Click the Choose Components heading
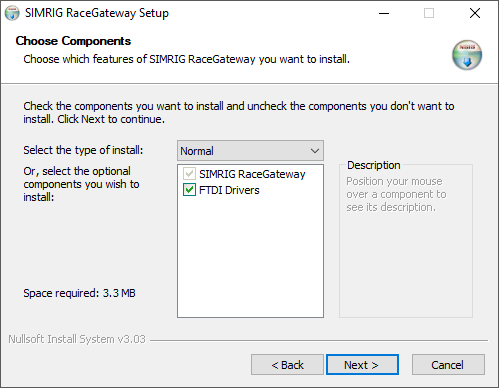The height and width of the screenshot is (388, 499). click(73, 41)
